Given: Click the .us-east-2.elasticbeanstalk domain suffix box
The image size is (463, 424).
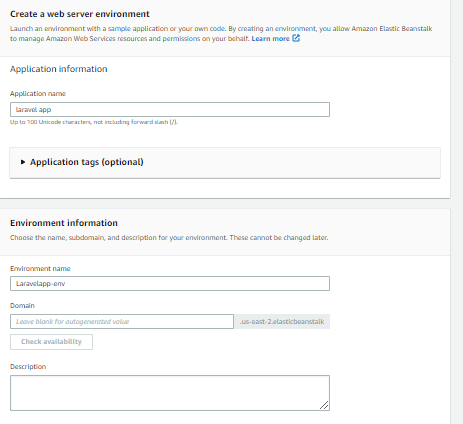Looking at the screenshot, I should tap(282, 322).
